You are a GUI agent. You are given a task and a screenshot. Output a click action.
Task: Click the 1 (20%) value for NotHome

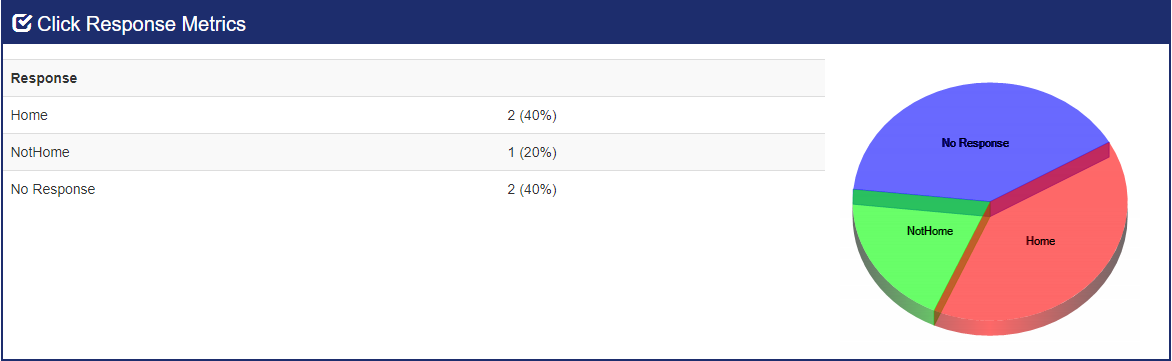[531, 152]
